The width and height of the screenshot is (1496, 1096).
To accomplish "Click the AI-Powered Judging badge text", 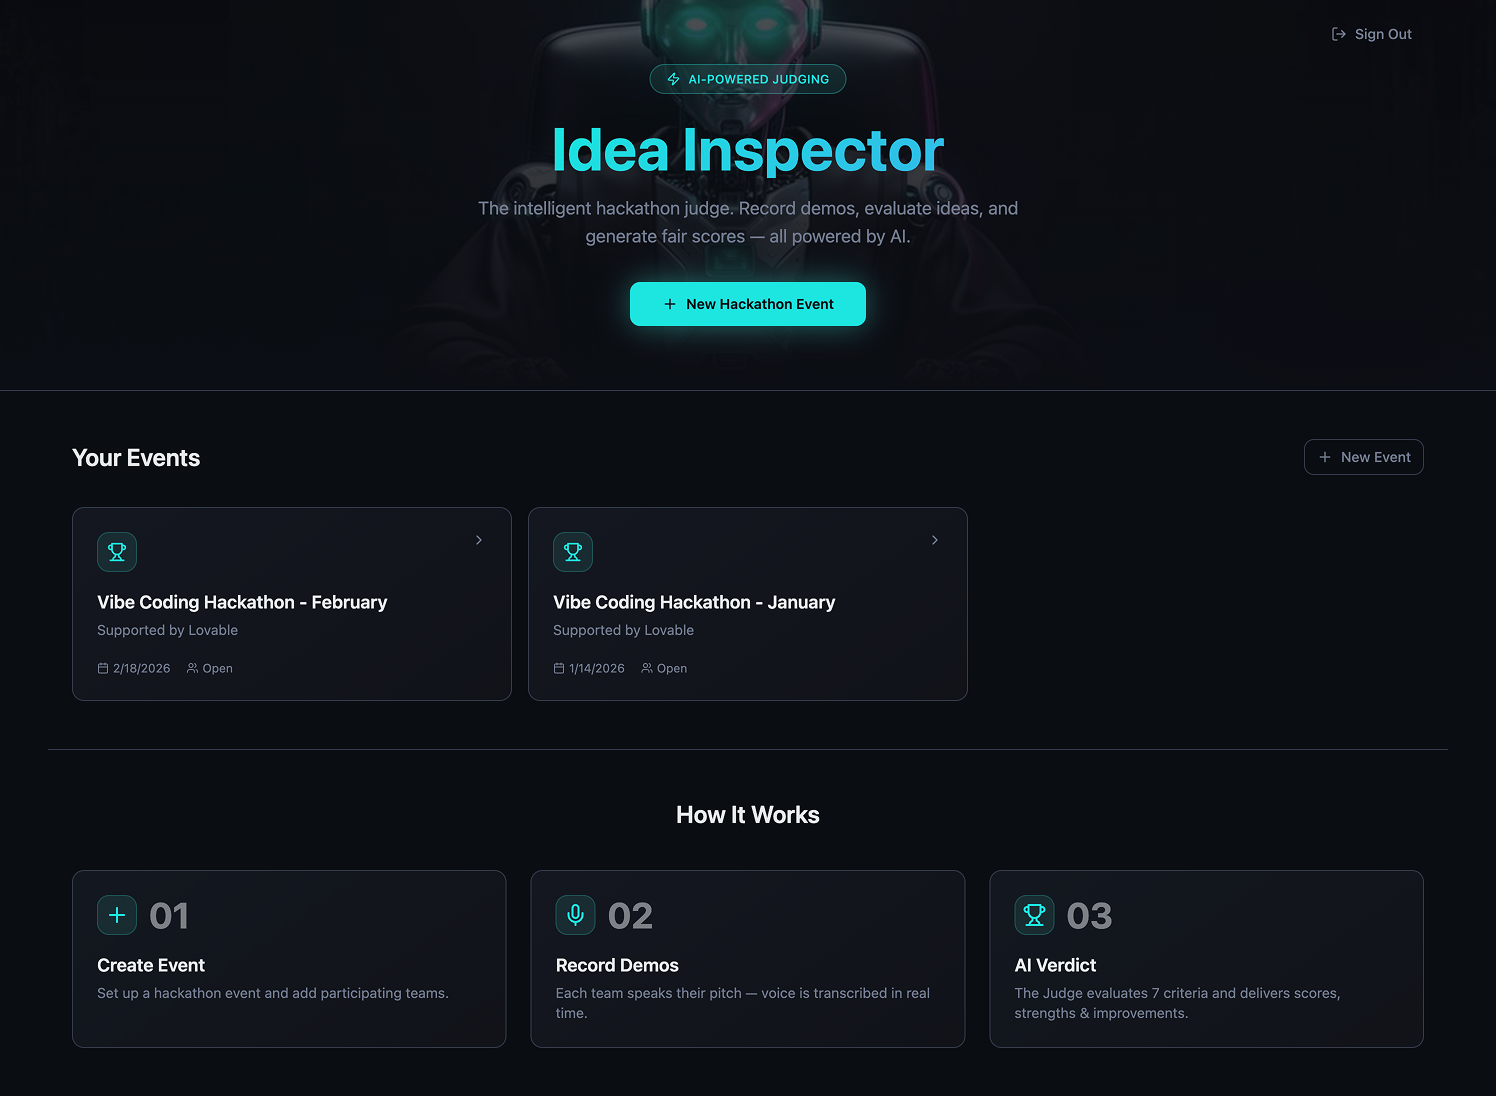I will coord(759,79).
